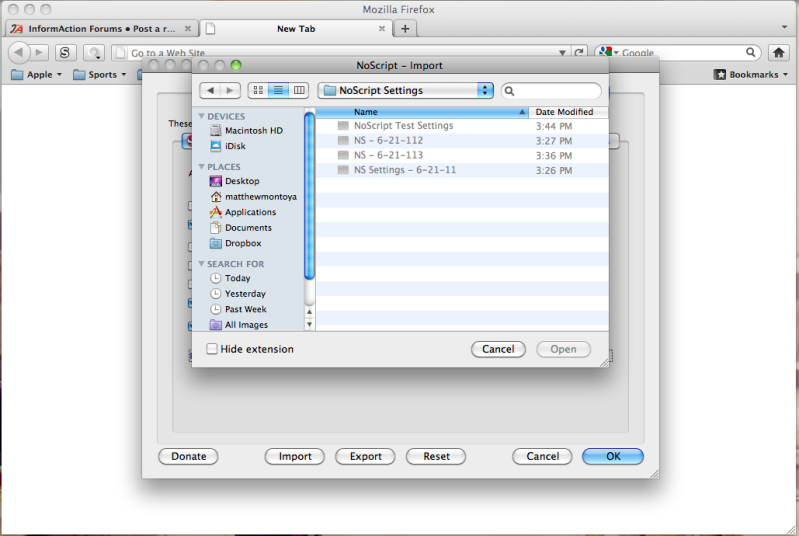The height and width of the screenshot is (536, 799).
Task: Select the file NS – 6-21-112
Action: 462,141
